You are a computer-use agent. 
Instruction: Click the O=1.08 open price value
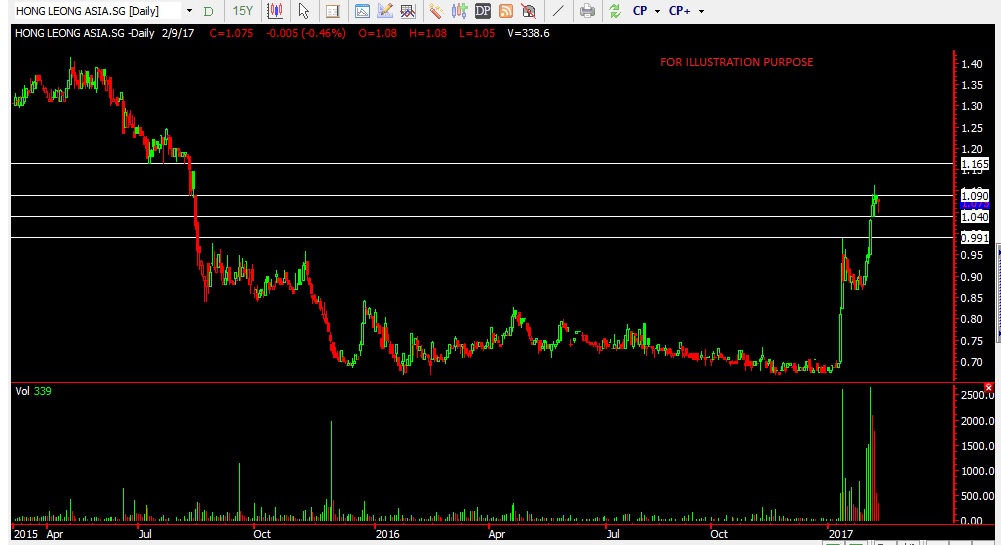[377, 33]
